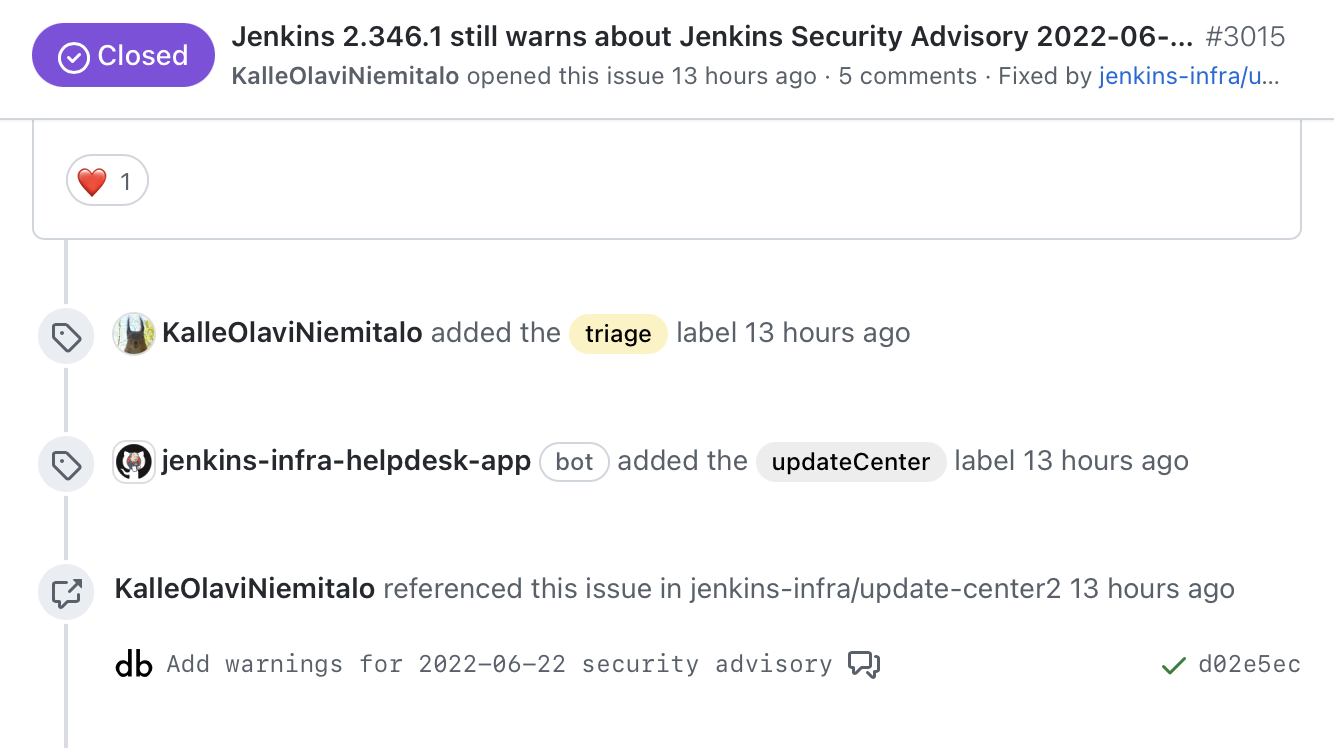Image resolution: width=1334 pixels, height=750 pixels.
Task: Click the jenkins-infra-helpdesk-app bot avatar
Action: point(133,462)
